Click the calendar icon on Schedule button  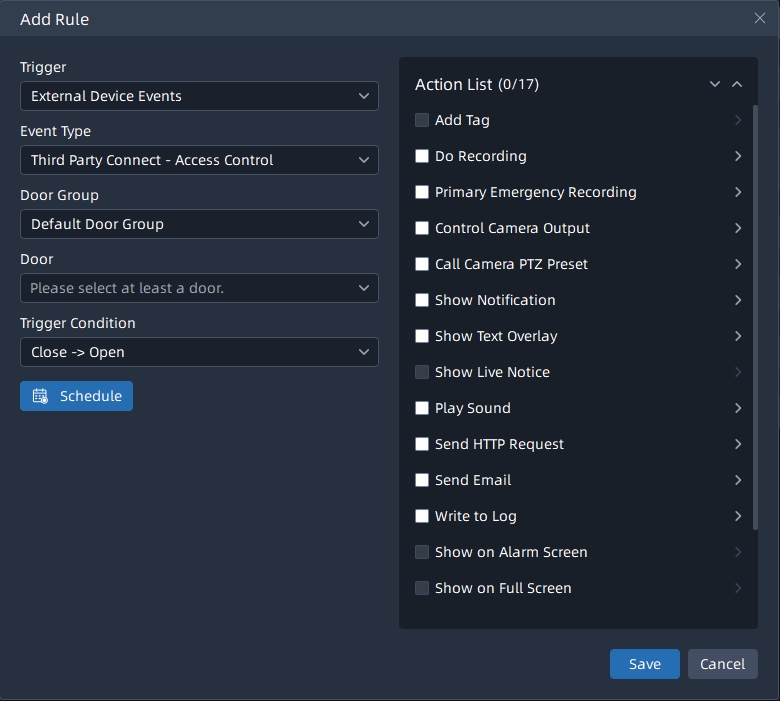point(40,396)
